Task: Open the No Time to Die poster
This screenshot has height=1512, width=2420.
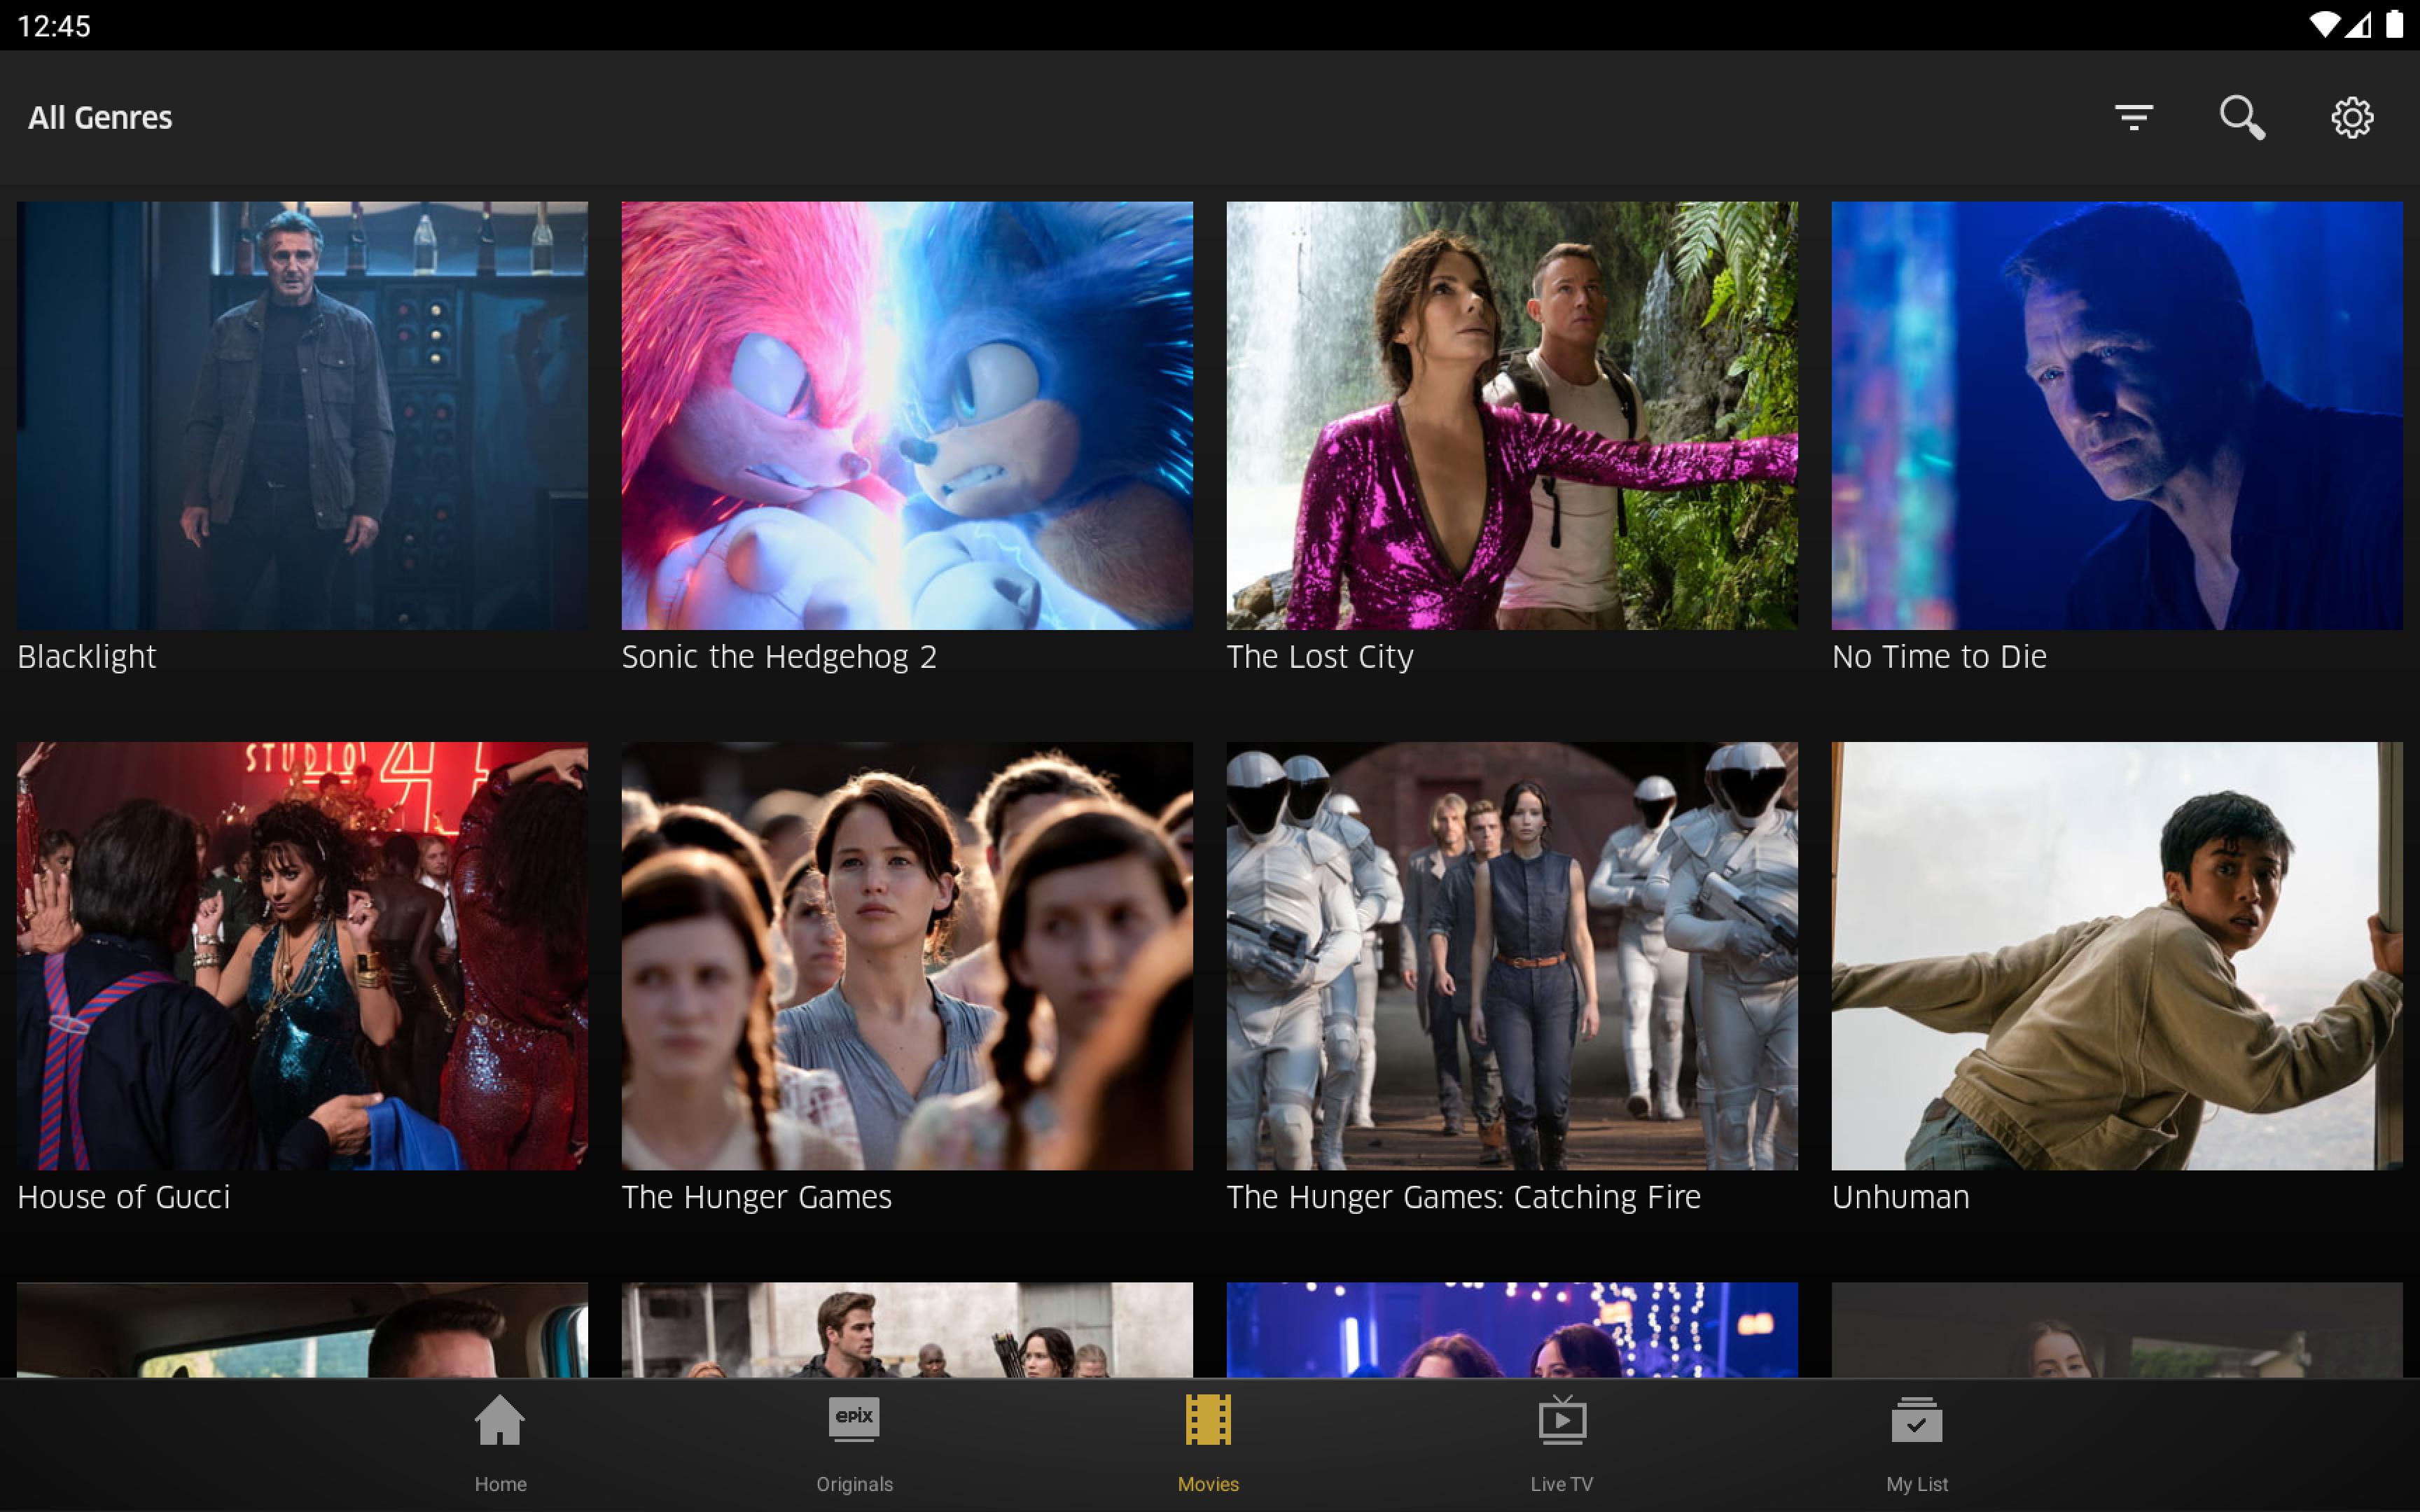Action: pos(2117,416)
